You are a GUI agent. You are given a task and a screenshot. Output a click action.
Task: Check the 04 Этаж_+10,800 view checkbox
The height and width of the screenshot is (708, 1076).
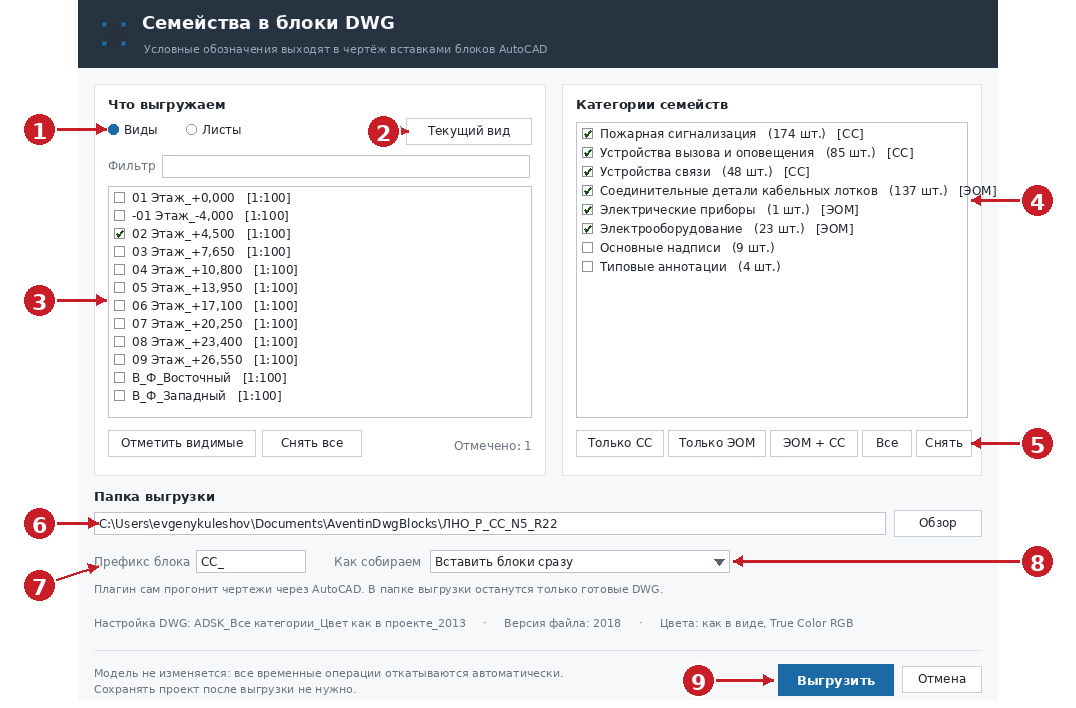(x=119, y=270)
